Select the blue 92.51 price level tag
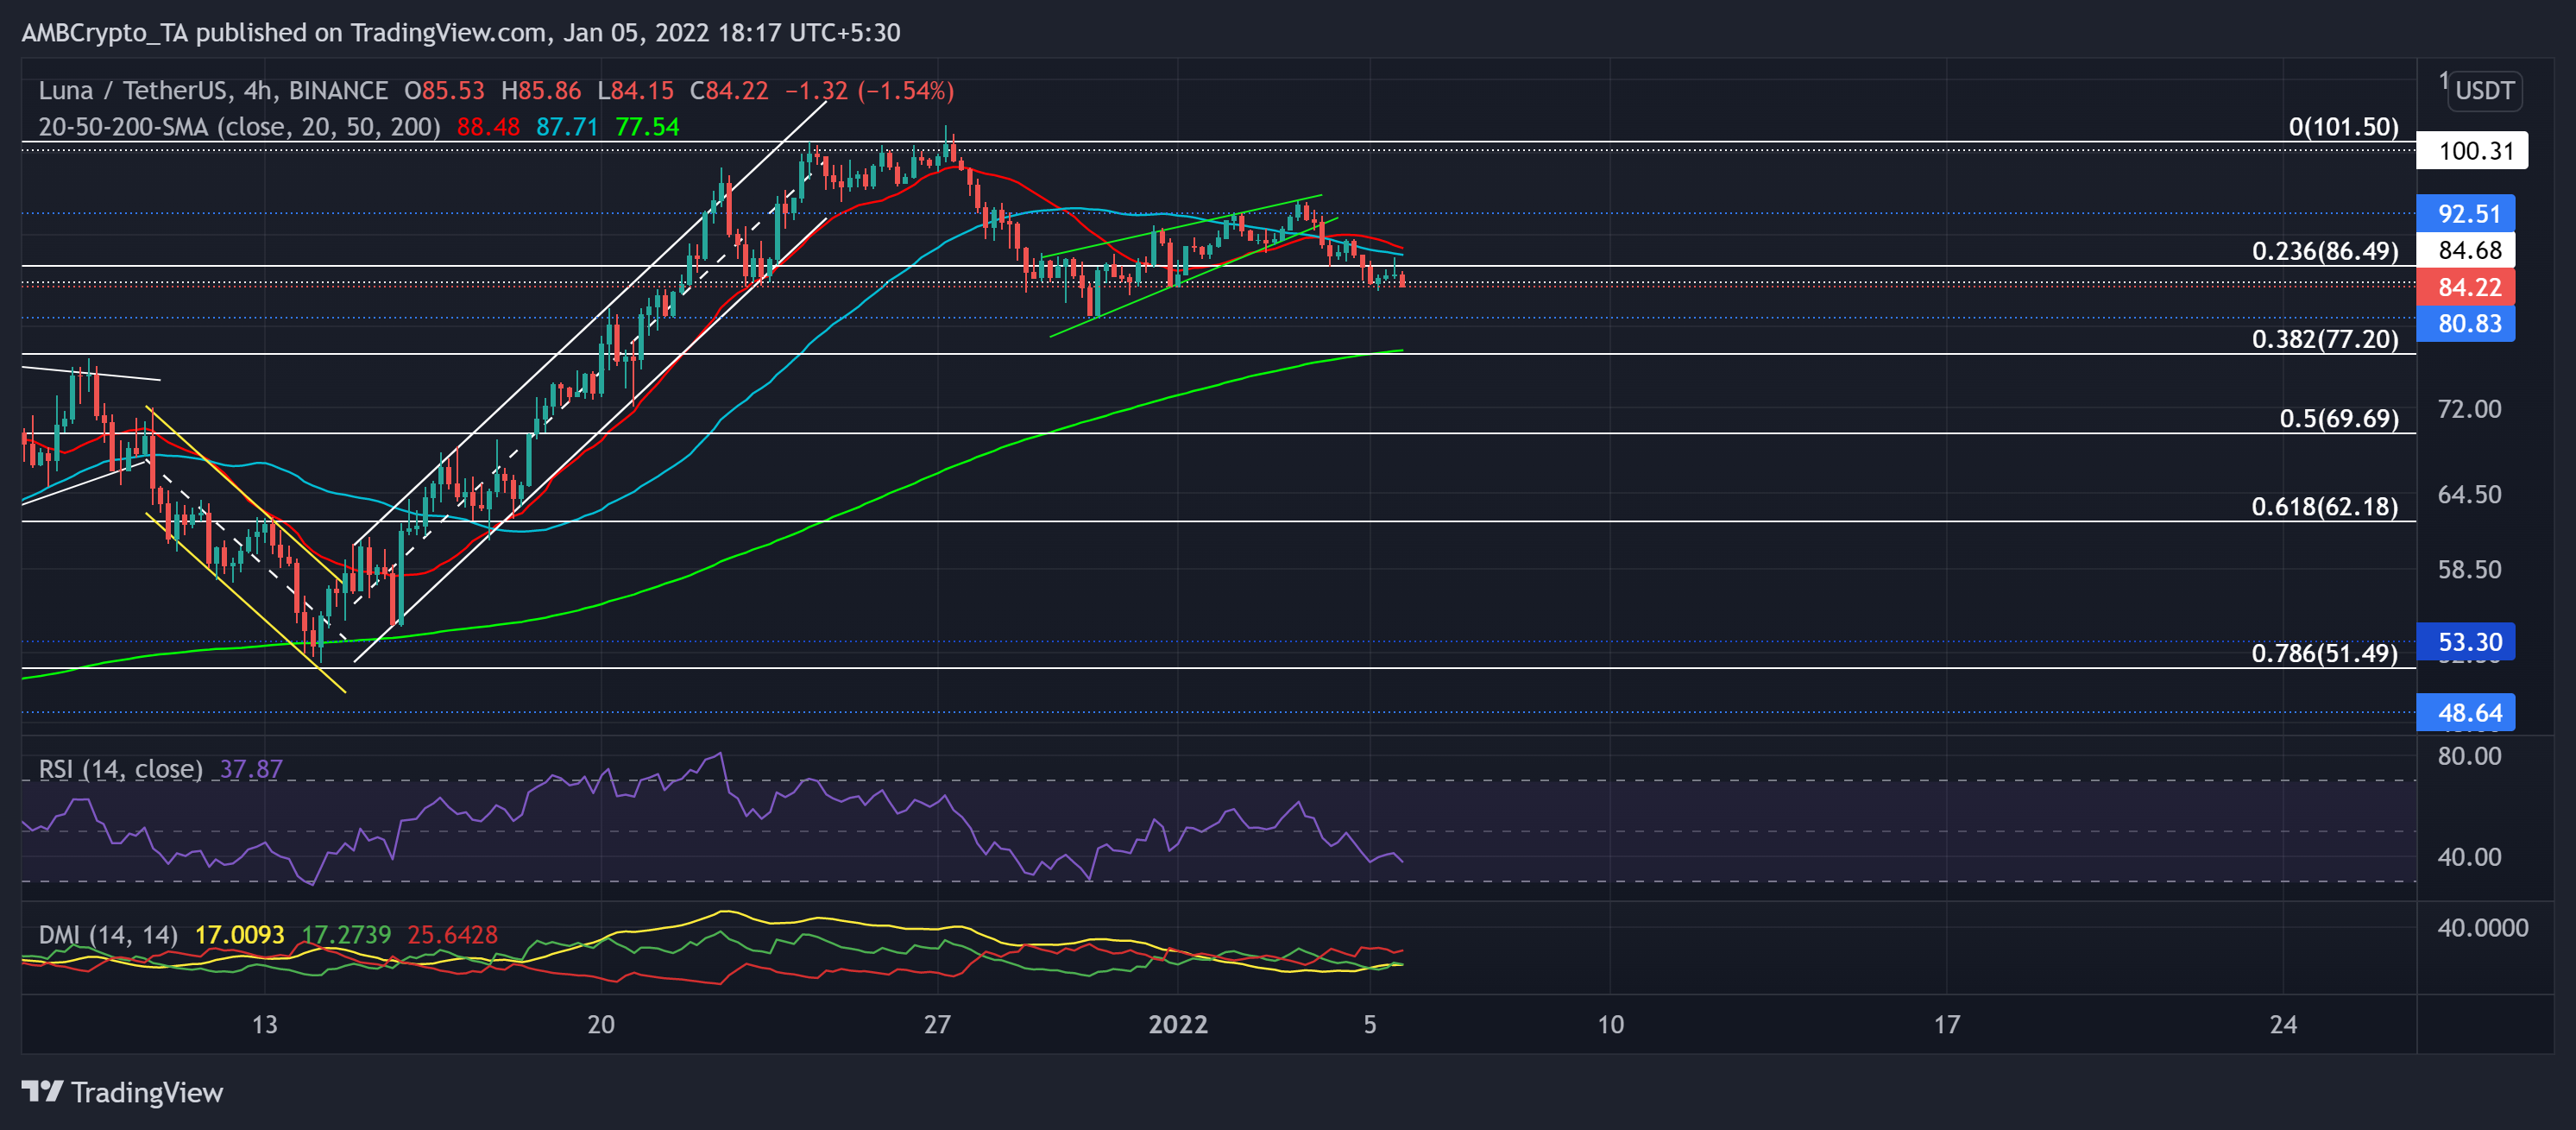Image resolution: width=2576 pixels, height=1130 pixels. pyautogui.click(x=2468, y=214)
